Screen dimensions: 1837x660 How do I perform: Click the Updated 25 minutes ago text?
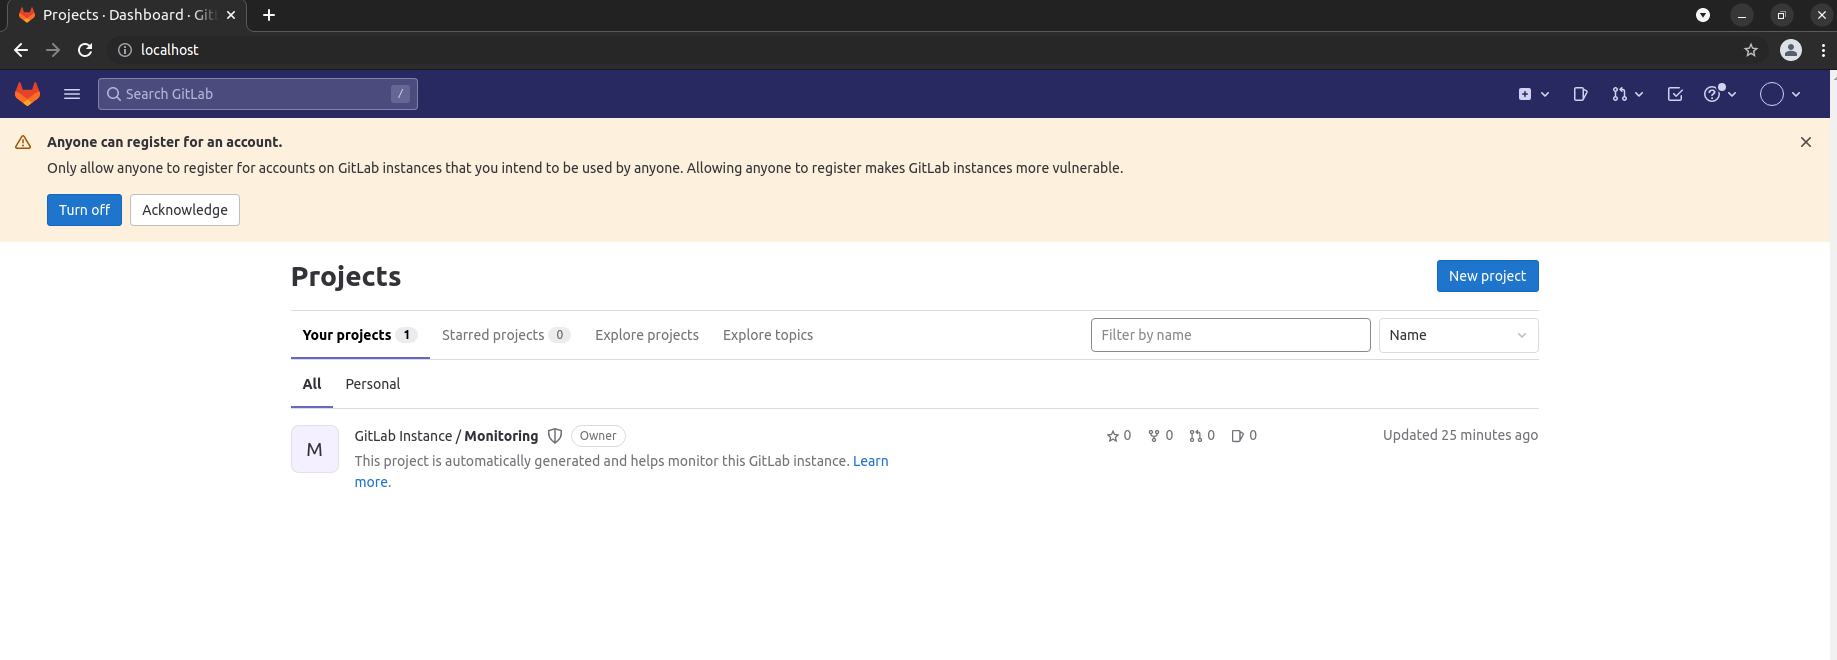[1460, 435]
